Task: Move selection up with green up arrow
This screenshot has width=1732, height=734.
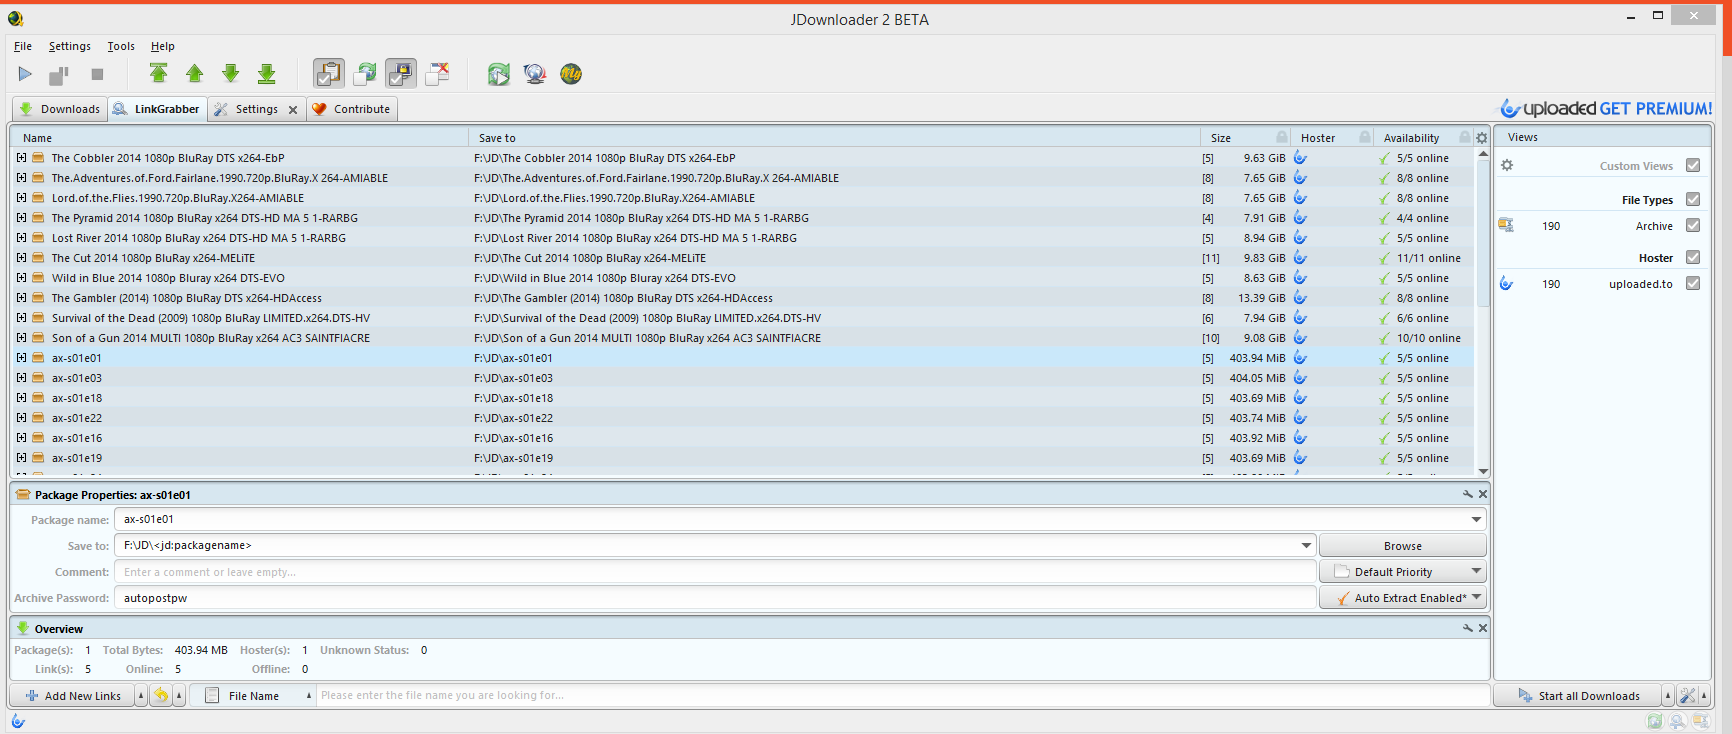Action: tap(195, 73)
